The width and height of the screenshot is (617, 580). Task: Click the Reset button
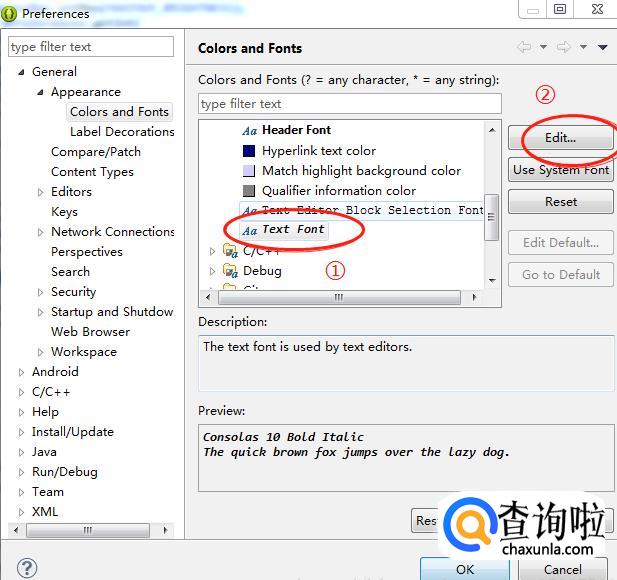(560, 201)
